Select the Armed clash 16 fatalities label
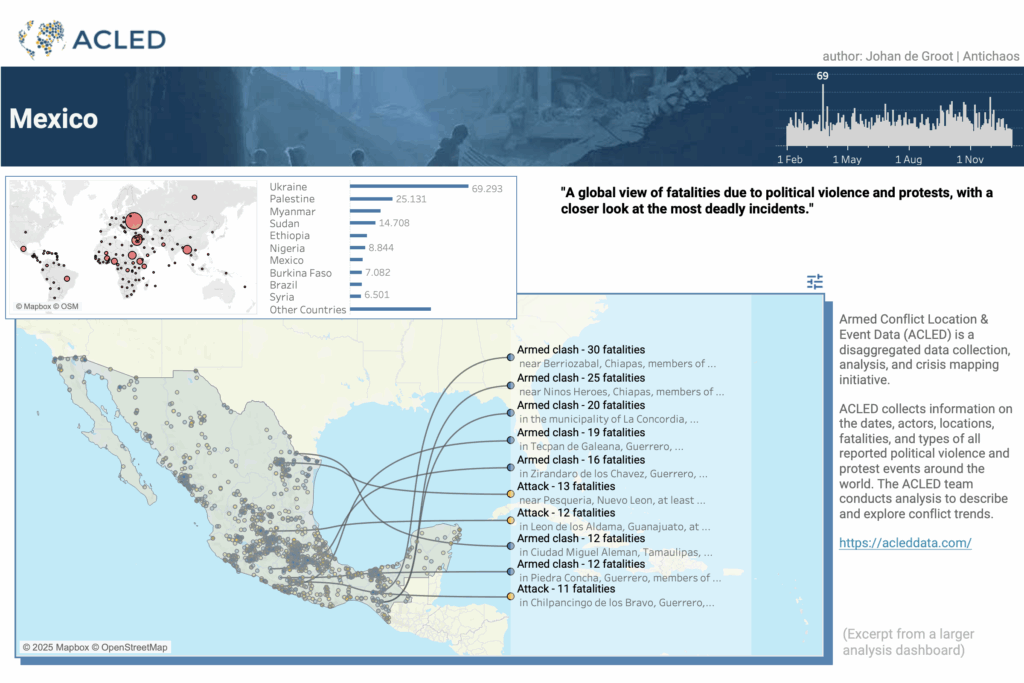 [580, 458]
